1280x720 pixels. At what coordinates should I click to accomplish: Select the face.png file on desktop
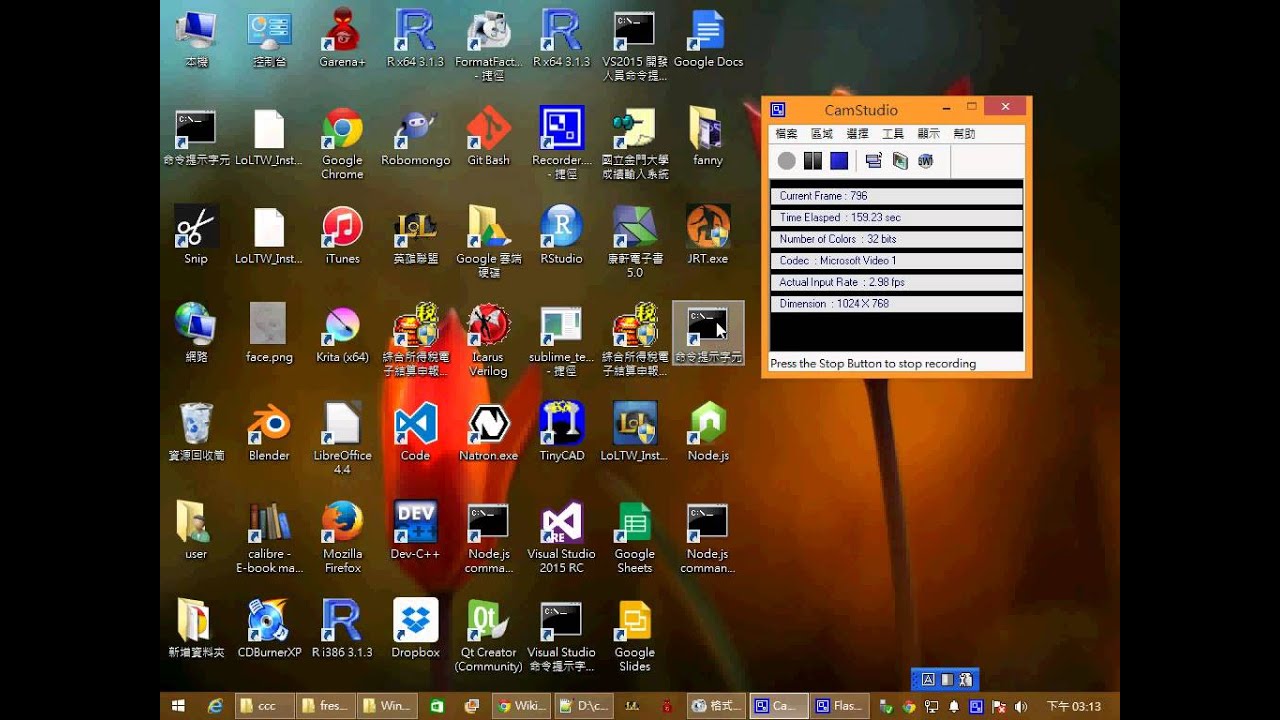click(269, 333)
